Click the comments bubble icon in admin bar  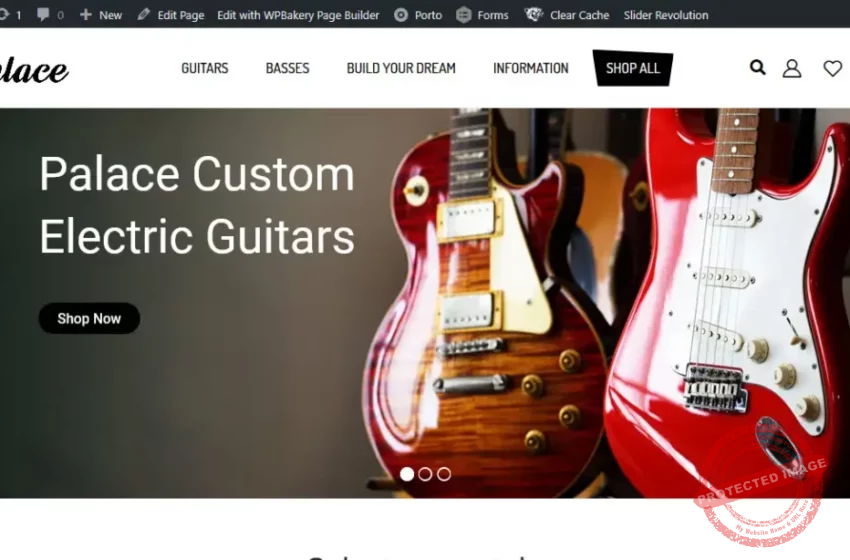pos(43,15)
